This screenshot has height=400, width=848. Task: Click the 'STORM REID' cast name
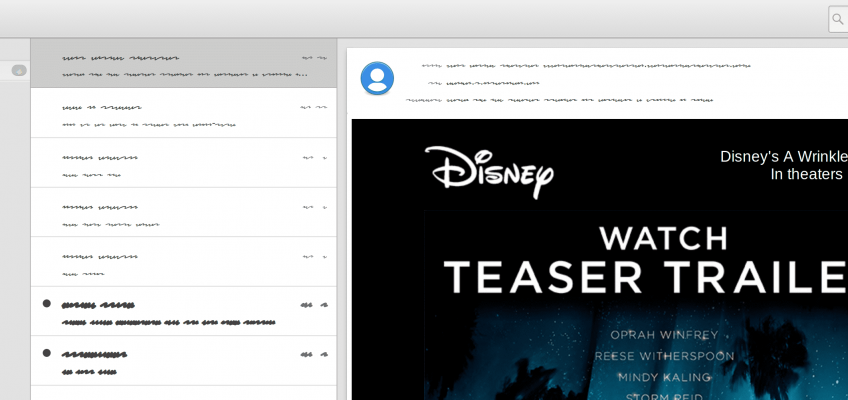[x=664, y=397]
